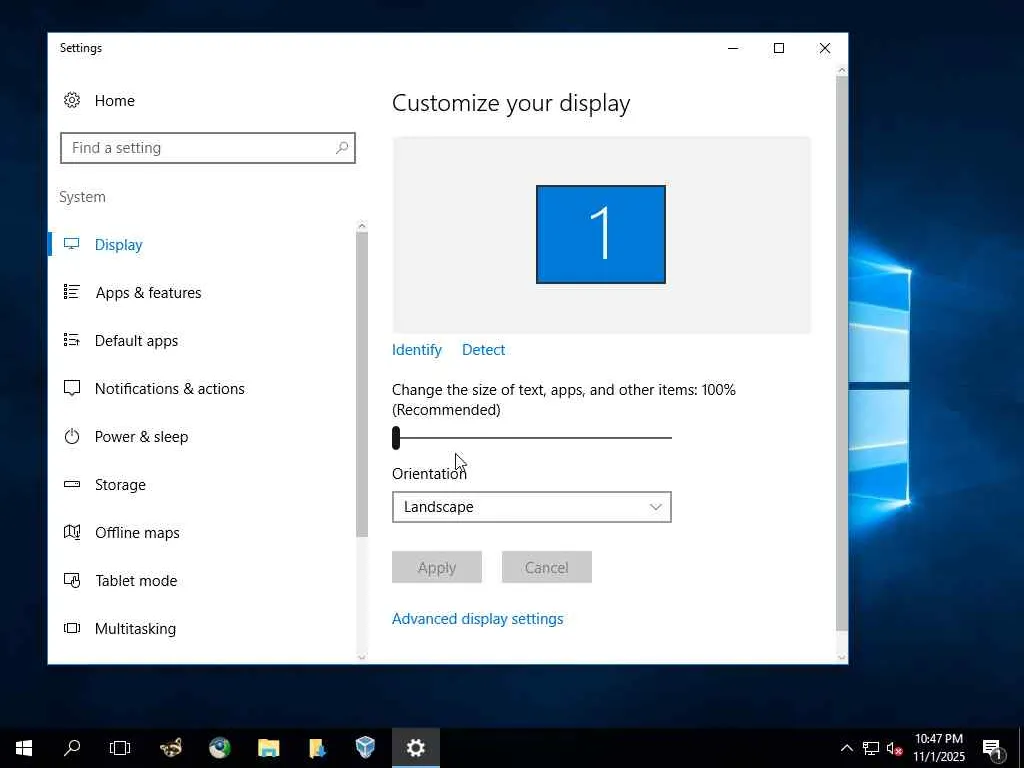Click the Notifications & actions speech bubble icon
The image size is (1024, 768).
pos(71,388)
